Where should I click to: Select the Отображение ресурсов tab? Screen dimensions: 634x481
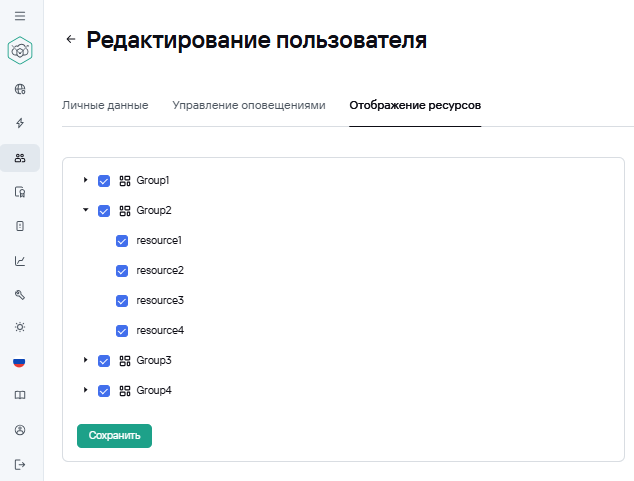tap(415, 105)
